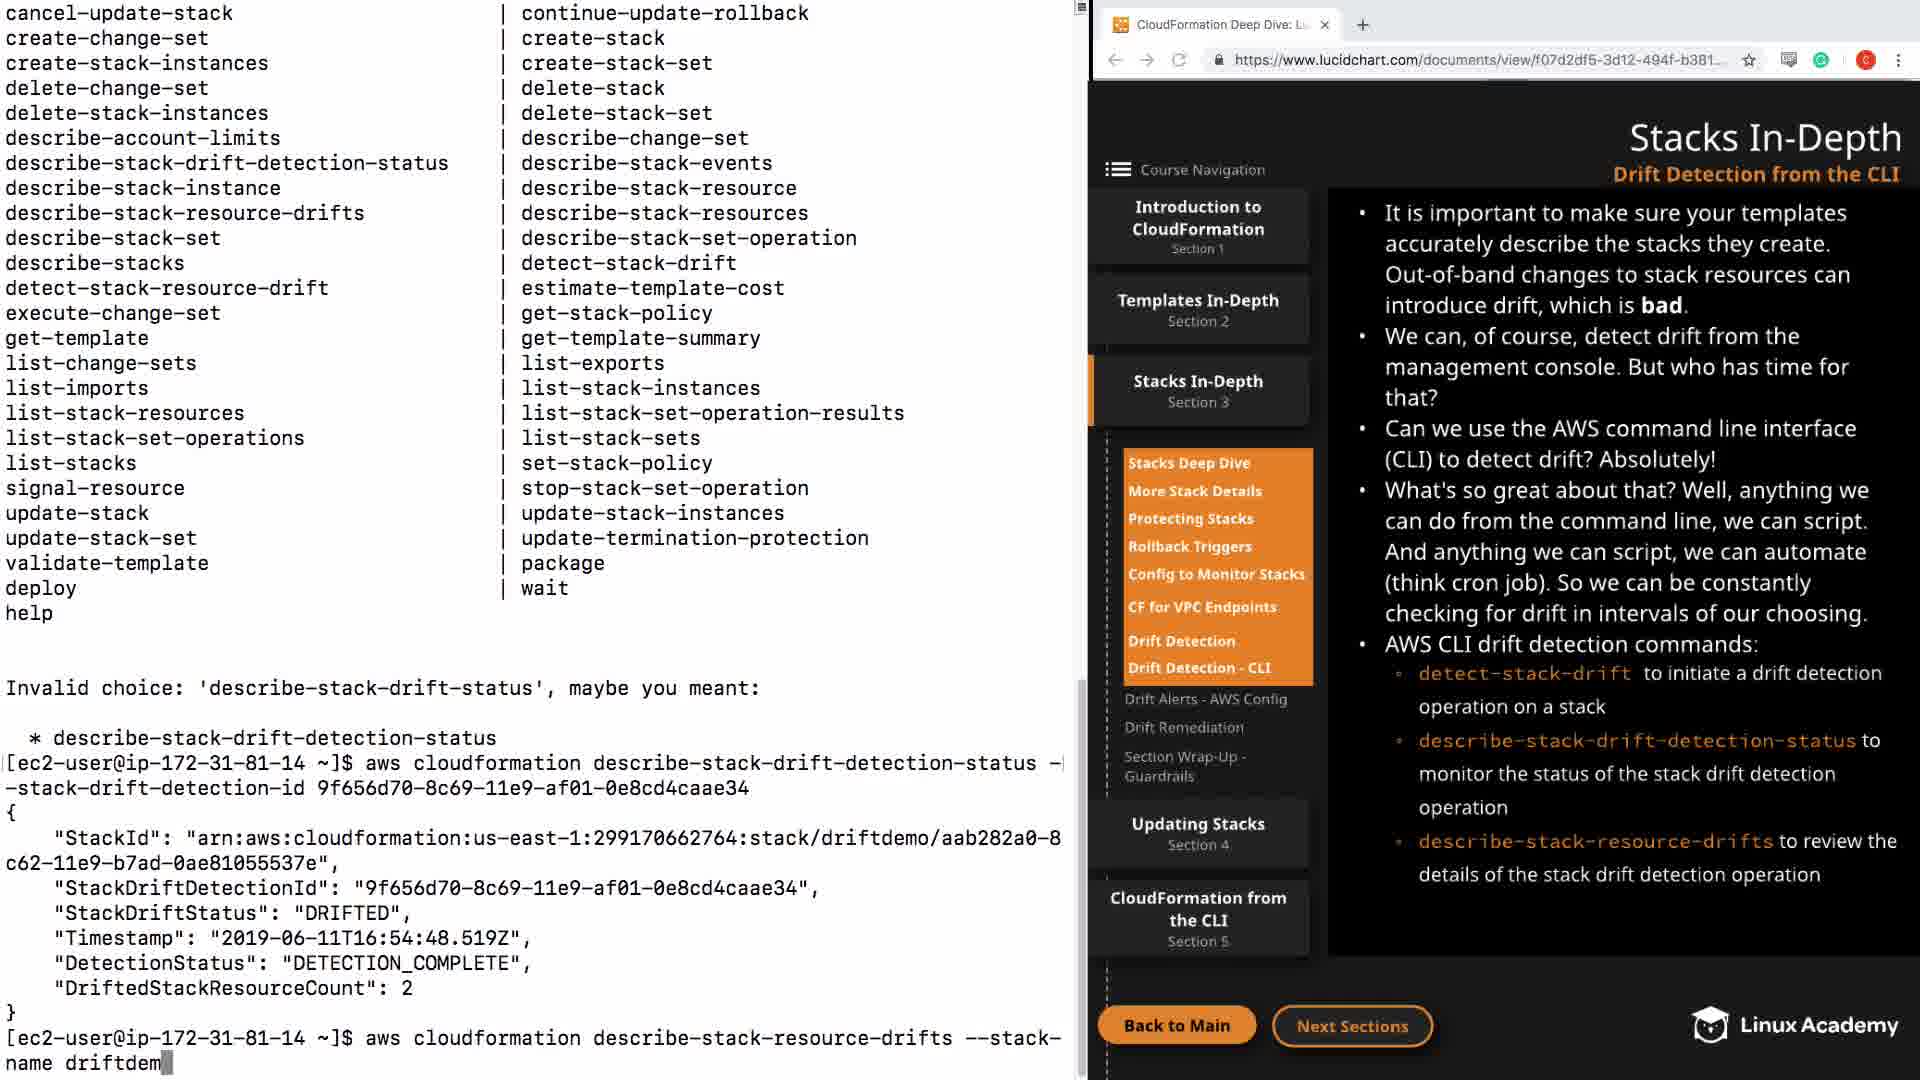Screen dimensions: 1920x1080
Task: Click the green Grammarly extension icon
Action: pos(1821,60)
